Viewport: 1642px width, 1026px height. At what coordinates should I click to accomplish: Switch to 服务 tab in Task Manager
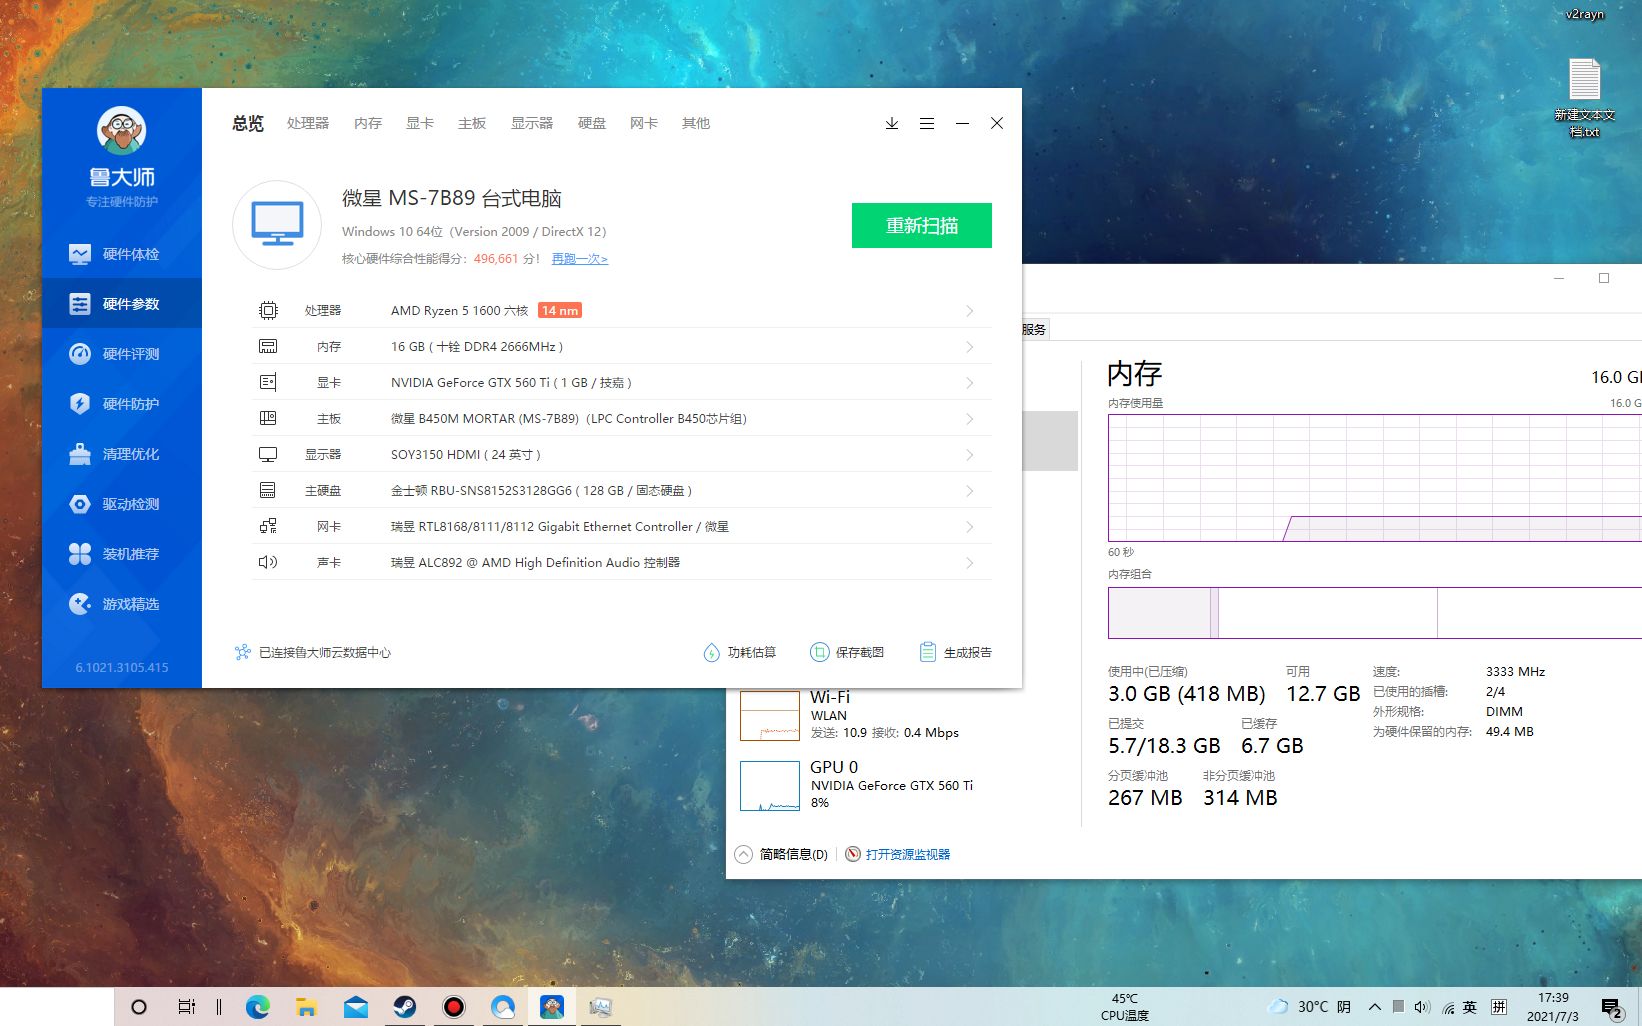1034,329
